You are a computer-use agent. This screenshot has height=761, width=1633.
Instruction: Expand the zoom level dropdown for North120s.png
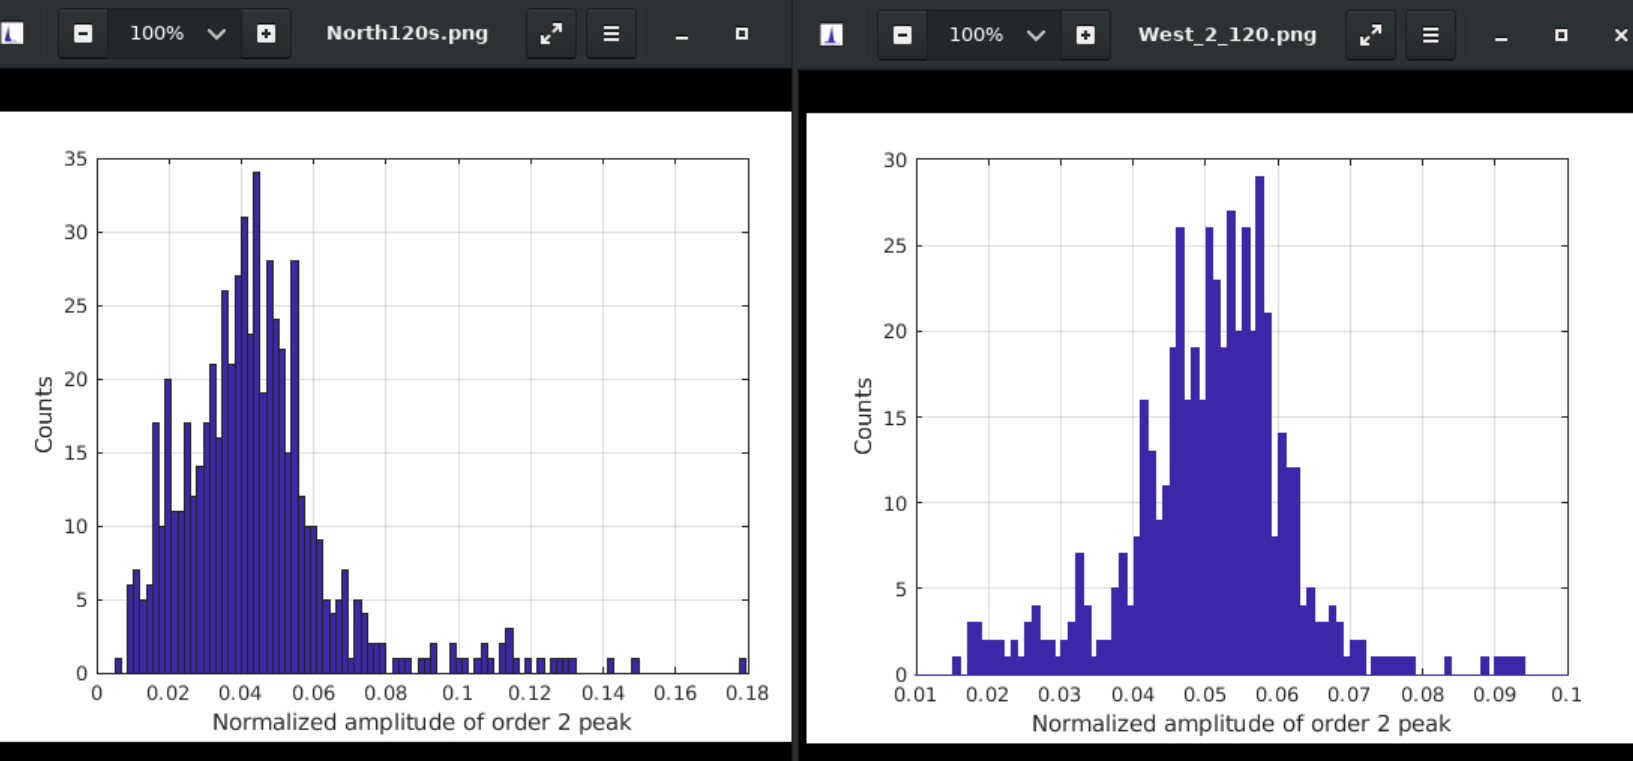pos(216,34)
